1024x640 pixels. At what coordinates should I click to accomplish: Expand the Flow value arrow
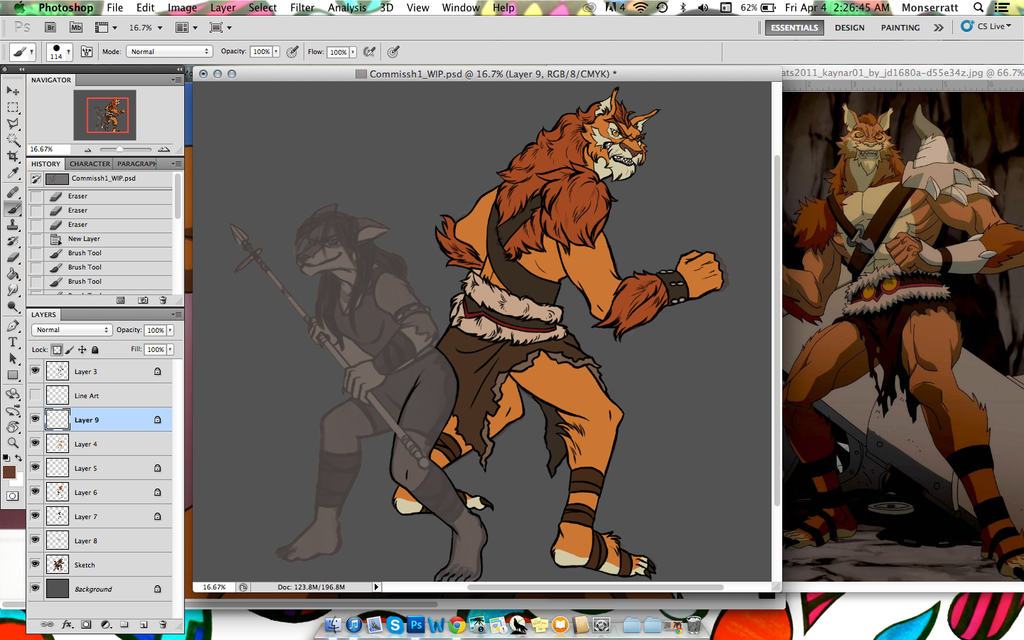pos(353,52)
